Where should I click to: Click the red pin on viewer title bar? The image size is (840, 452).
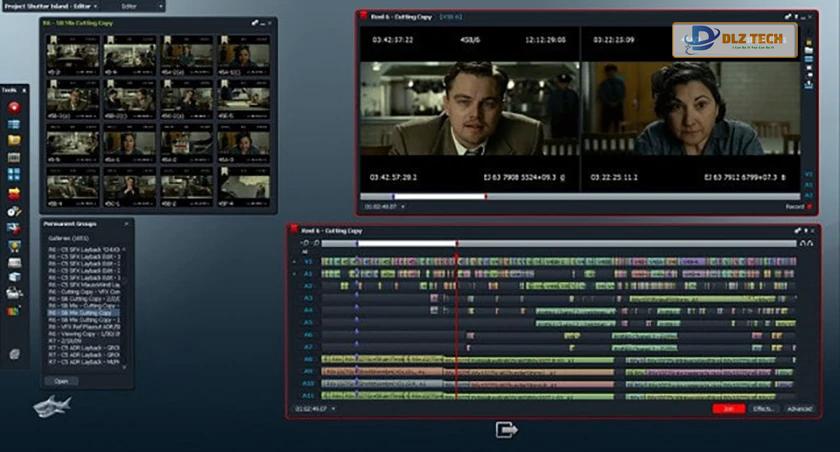[x=364, y=15]
